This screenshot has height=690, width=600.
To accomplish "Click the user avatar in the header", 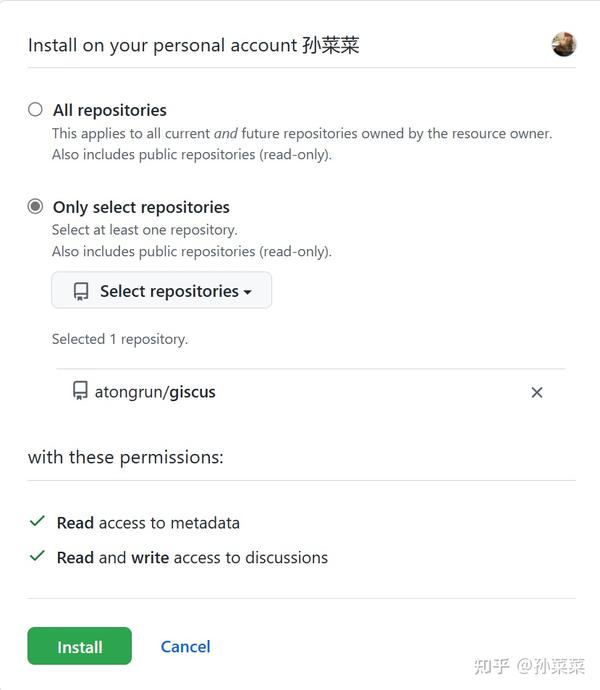I will (564, 44).
